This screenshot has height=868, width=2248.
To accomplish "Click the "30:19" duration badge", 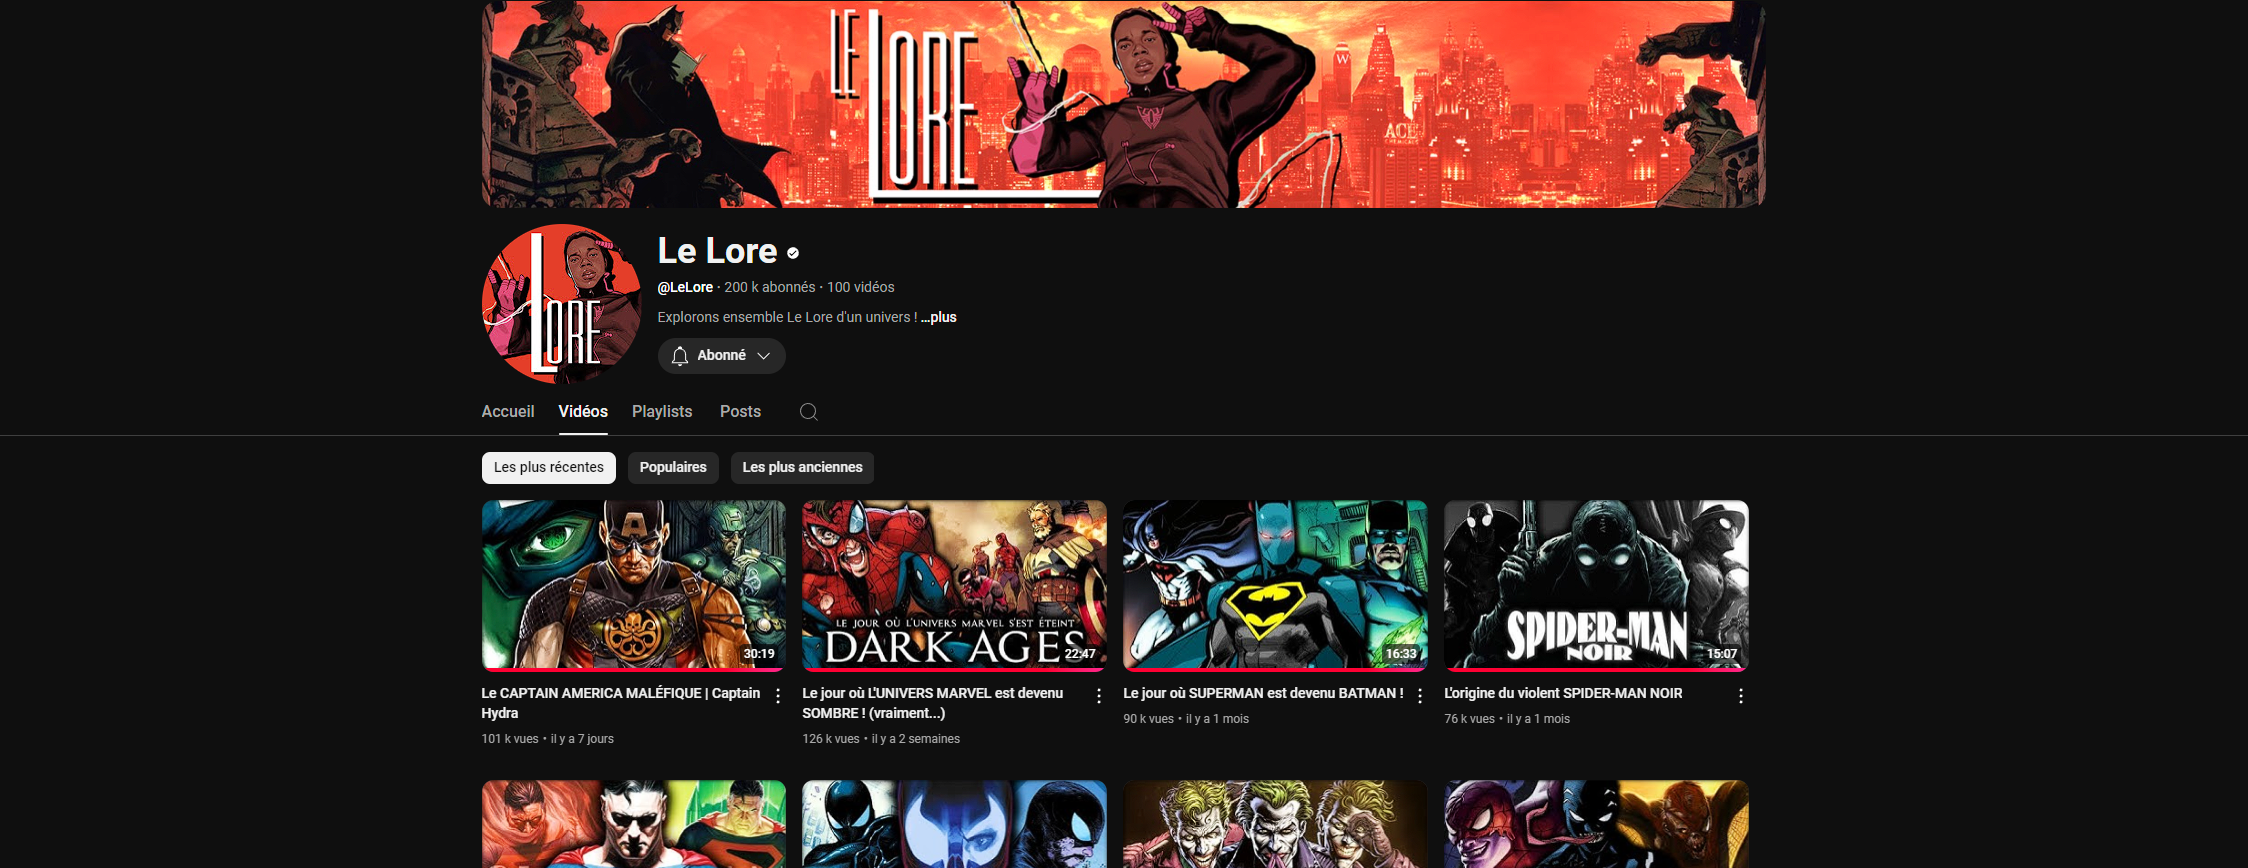I will 759,654.
